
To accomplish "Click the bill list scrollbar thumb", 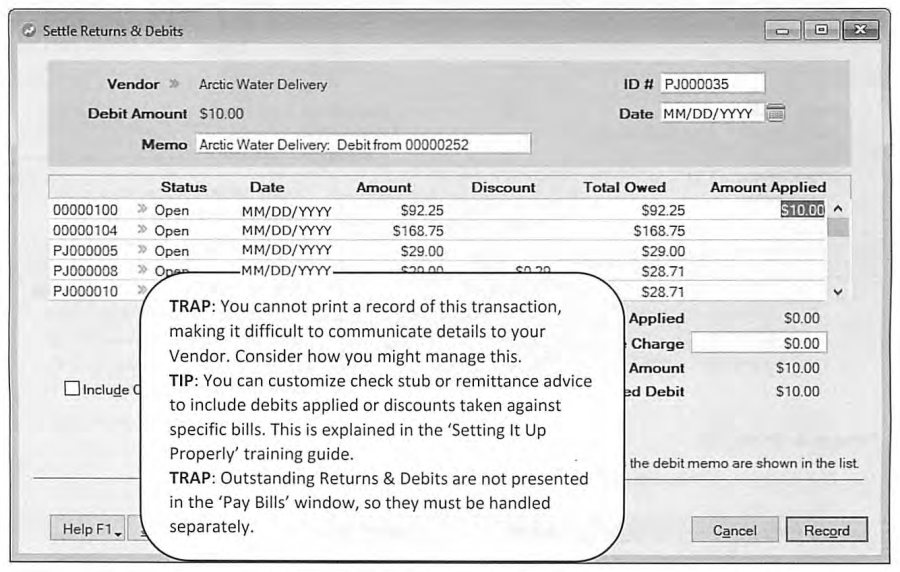I will [x=837, y=228].
